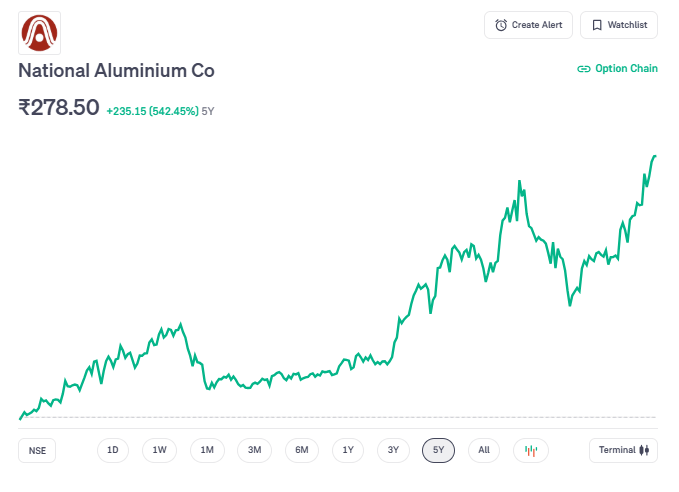The width and height of the screenshot is (679, 492).
Task: Choose the 1M chart period
Action: point(207,451)
